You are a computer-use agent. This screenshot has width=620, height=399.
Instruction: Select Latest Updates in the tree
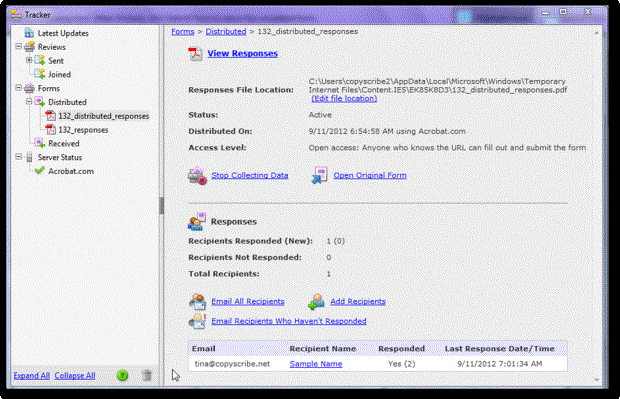pyautogui.click(x=63, y=34)
